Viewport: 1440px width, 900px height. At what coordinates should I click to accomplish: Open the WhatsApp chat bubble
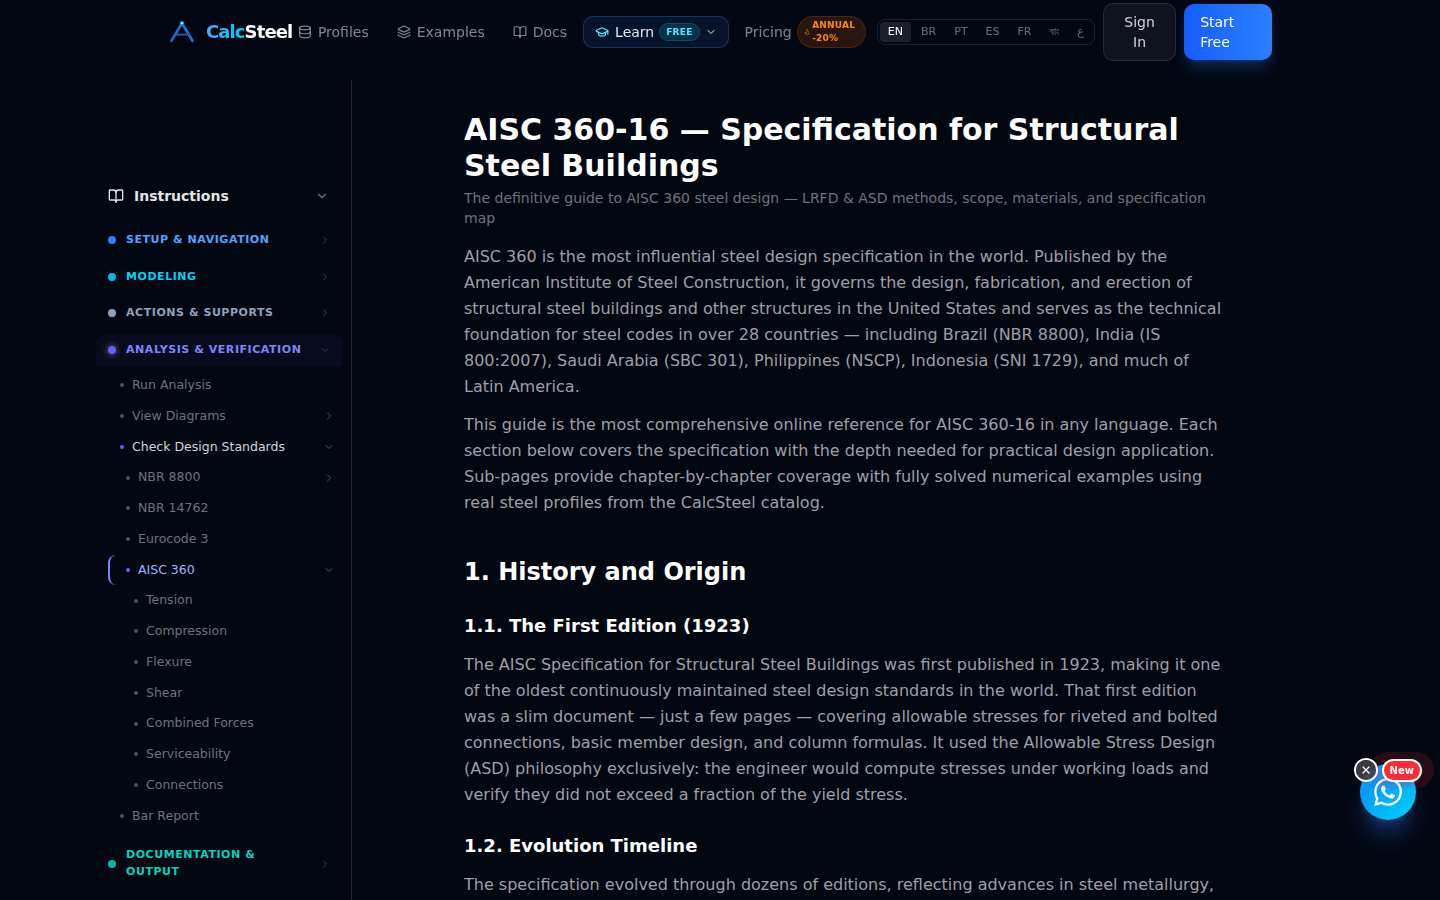coord(1388,793)
